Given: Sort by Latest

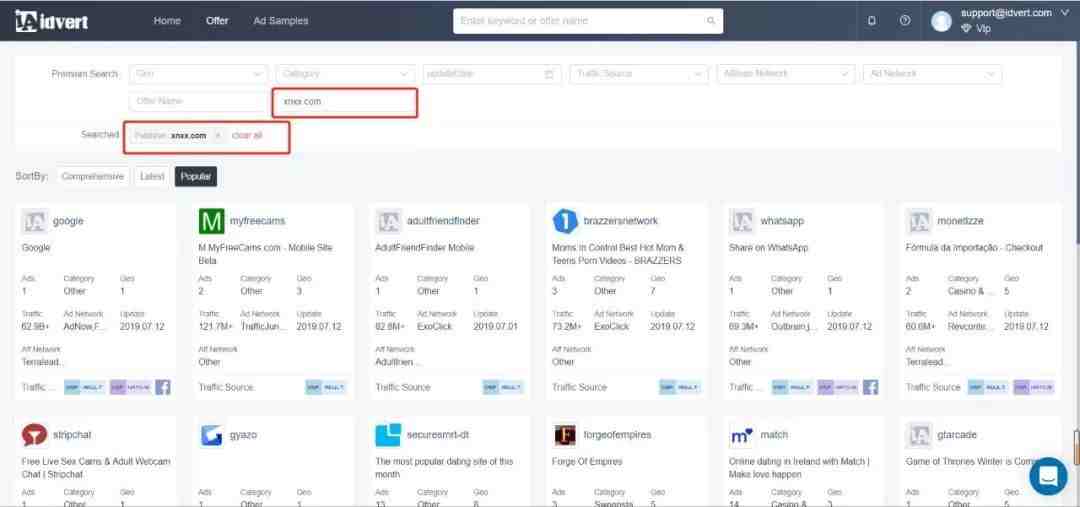Looking at the screenshot, I should 152,176.
